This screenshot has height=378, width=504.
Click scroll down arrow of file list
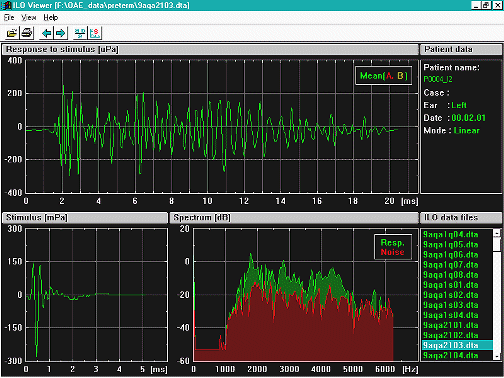497,356
